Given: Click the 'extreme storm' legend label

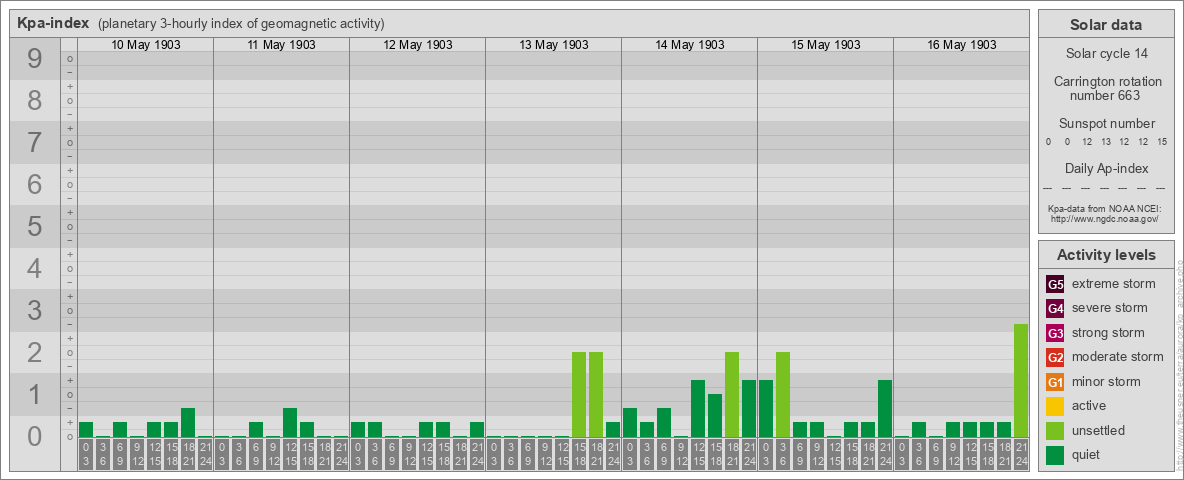Looking at the screenshot, I should click(1113, 284).
